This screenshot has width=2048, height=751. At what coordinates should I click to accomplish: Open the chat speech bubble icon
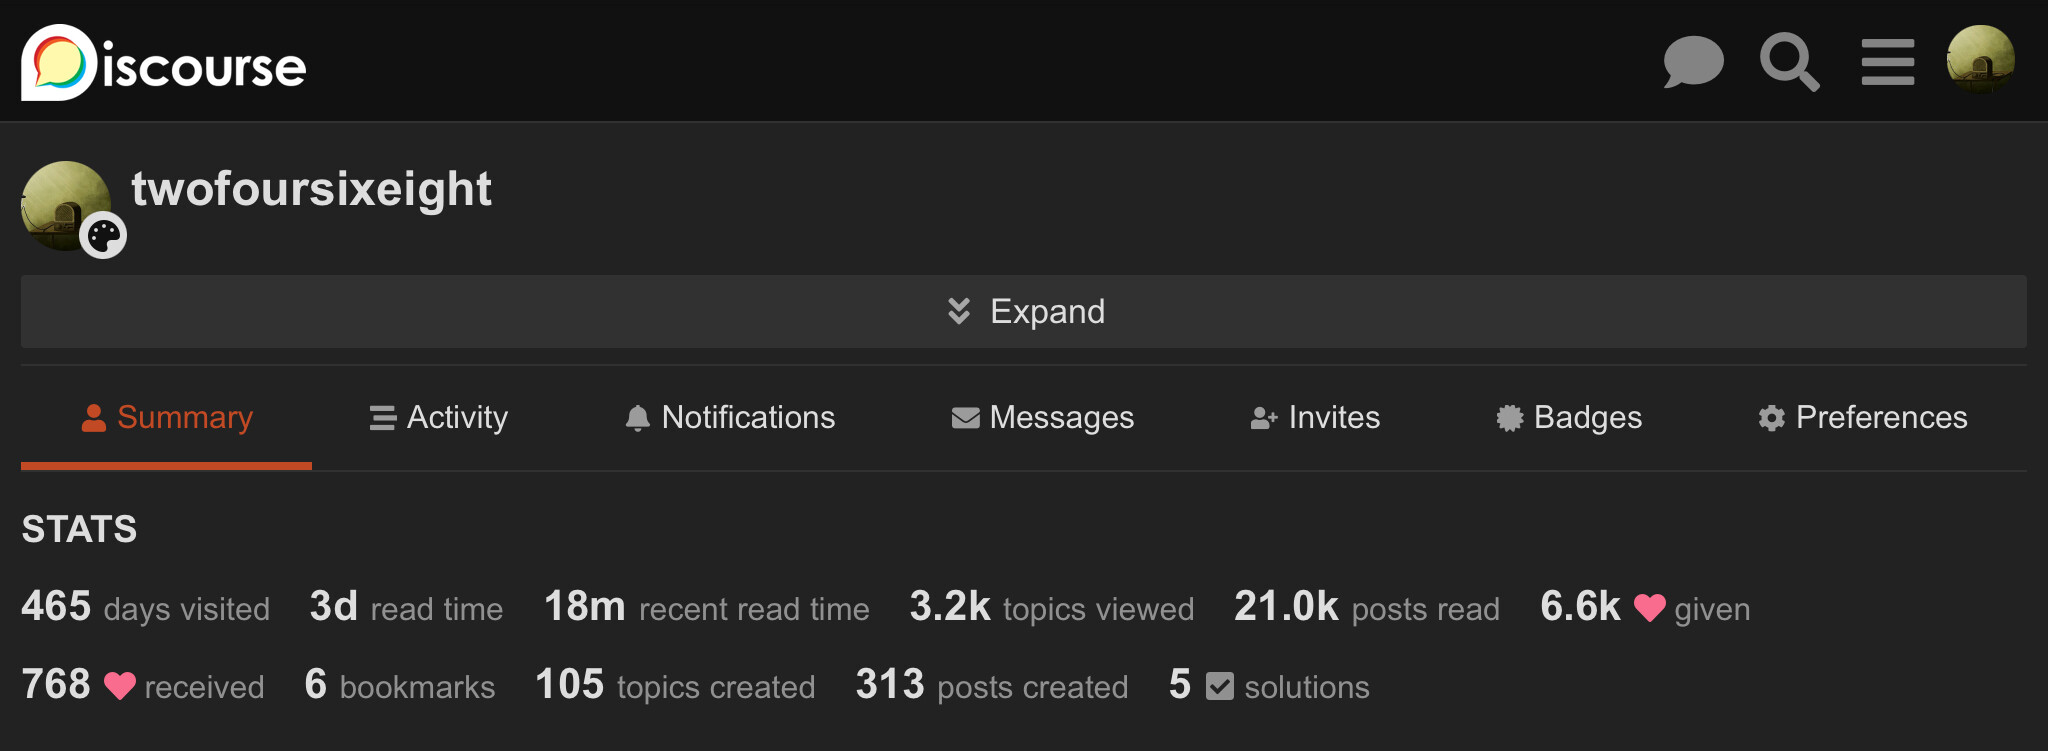tap(1693, 62)
